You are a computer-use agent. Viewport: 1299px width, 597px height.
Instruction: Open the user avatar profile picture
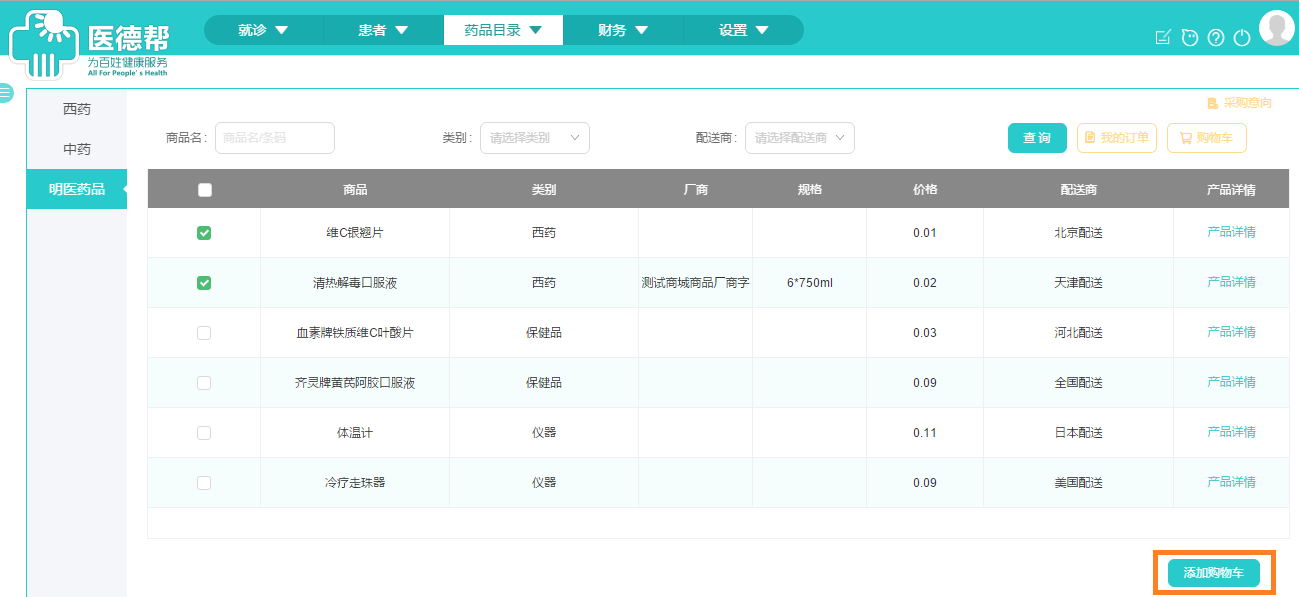click(1277, 28)
